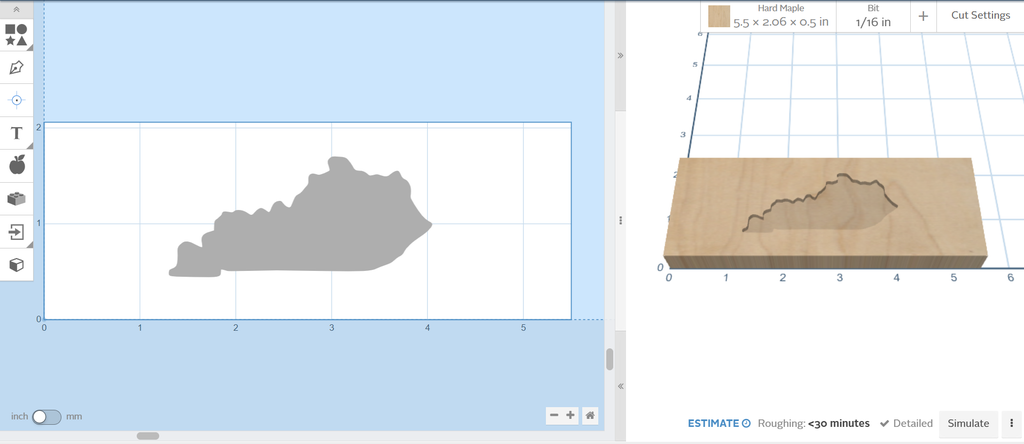Open the Apps brick icon

click(16, 199)
